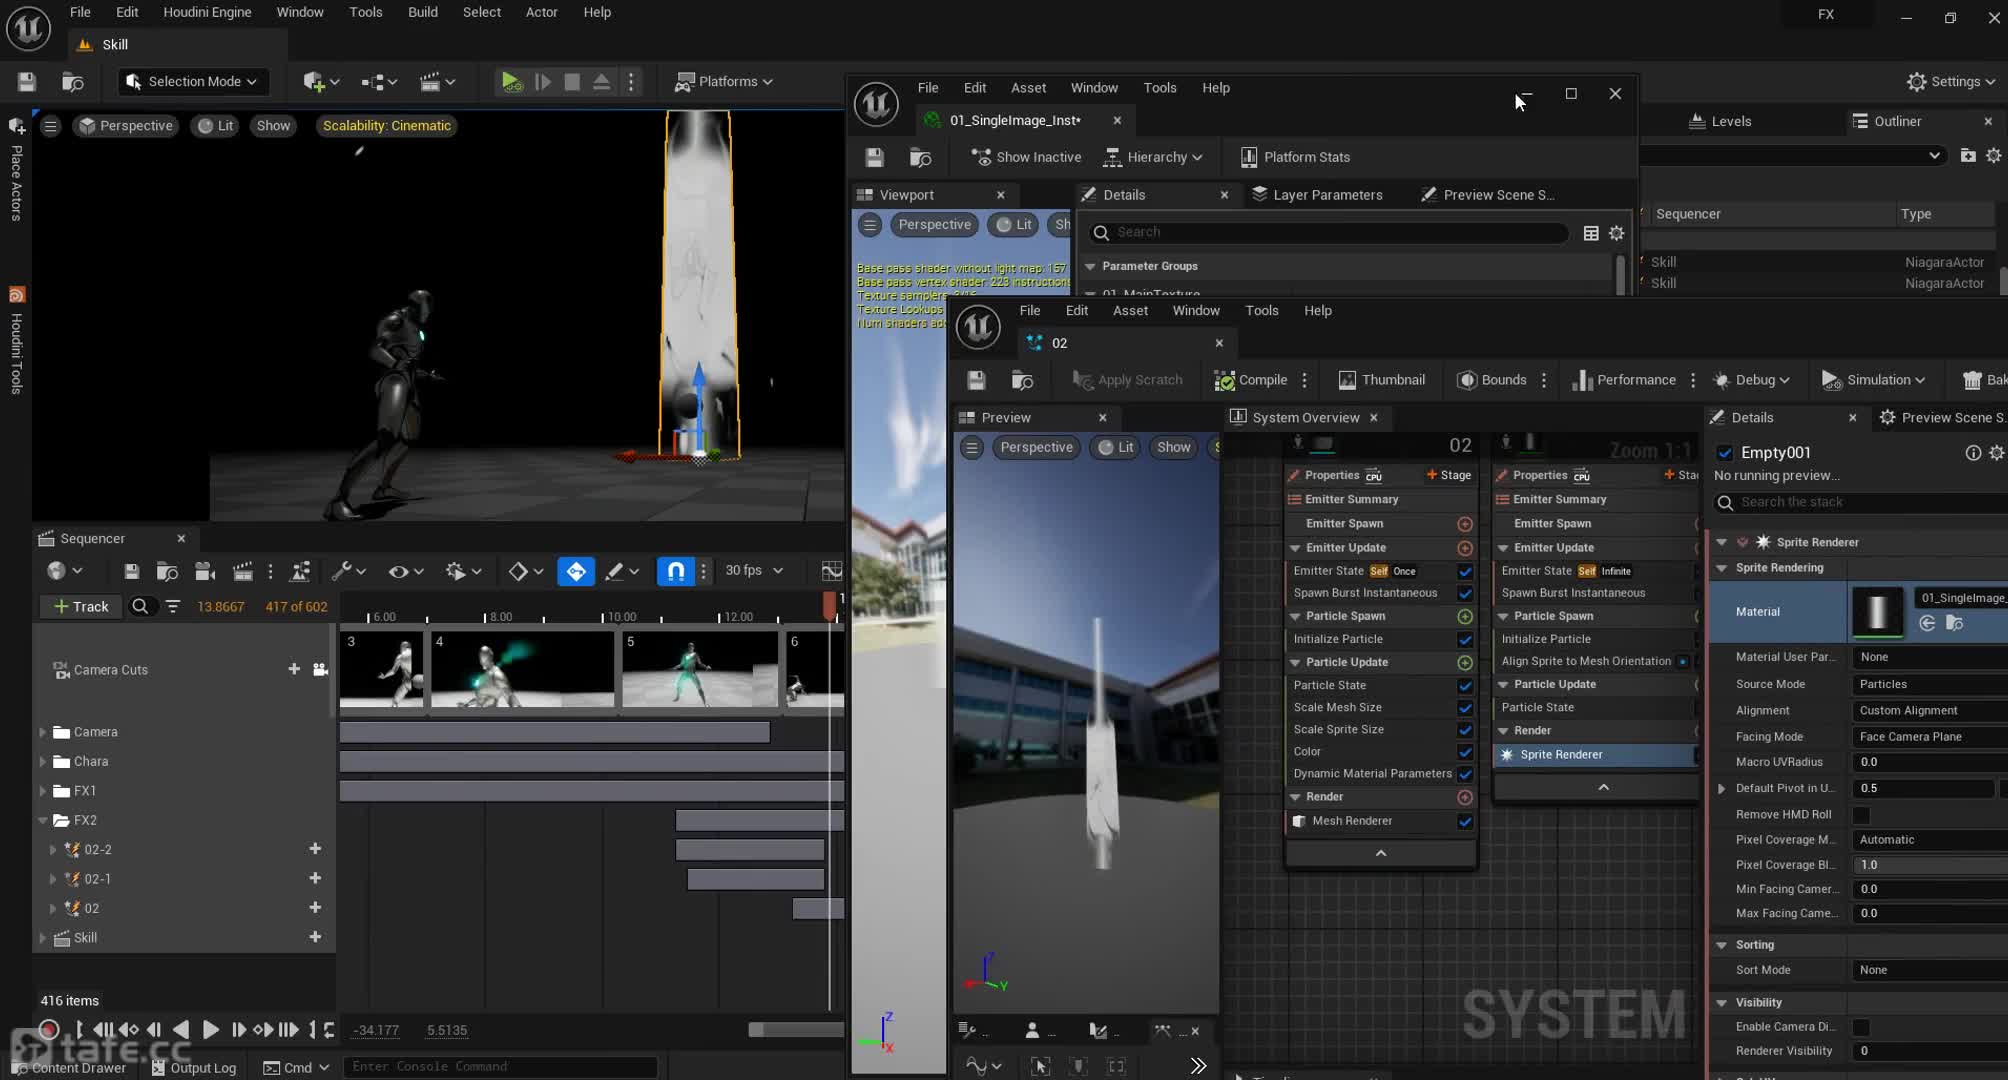Click Apply Scratch in Niagara toolbar
This screenshot has height=1080, width=2008.
[x=1127, y=380]
